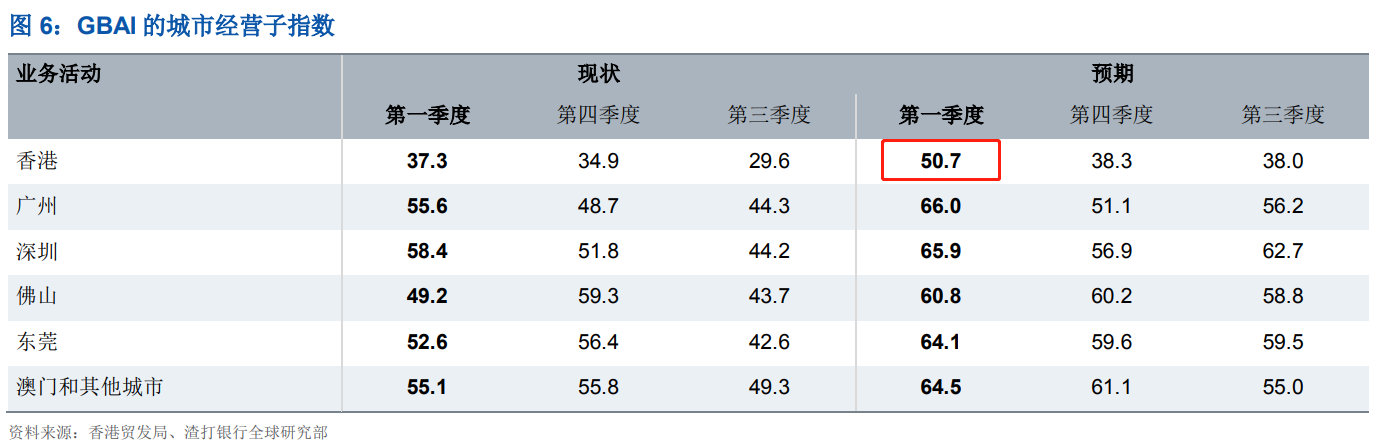Click the 佛山 row label
This screenshot has width=1382, height=447.
coord(38,296)
